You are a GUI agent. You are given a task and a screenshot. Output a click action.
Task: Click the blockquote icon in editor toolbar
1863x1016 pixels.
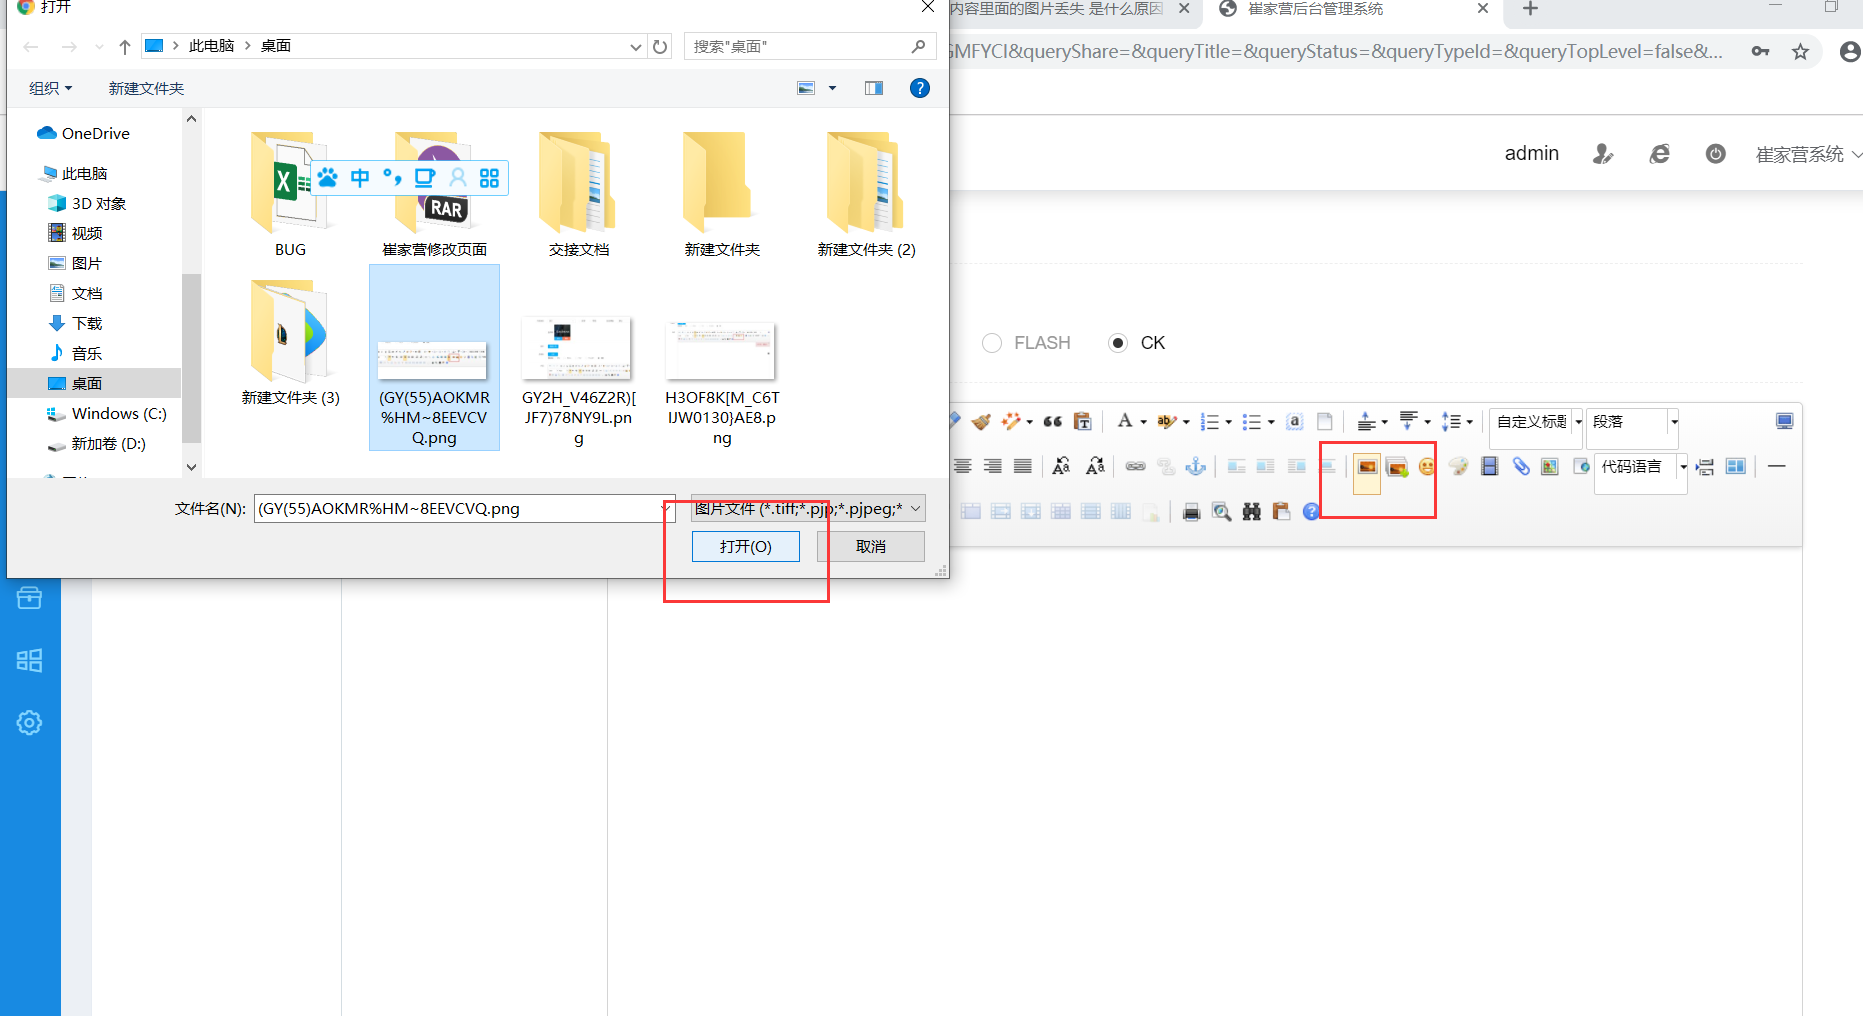(1053, 422)
